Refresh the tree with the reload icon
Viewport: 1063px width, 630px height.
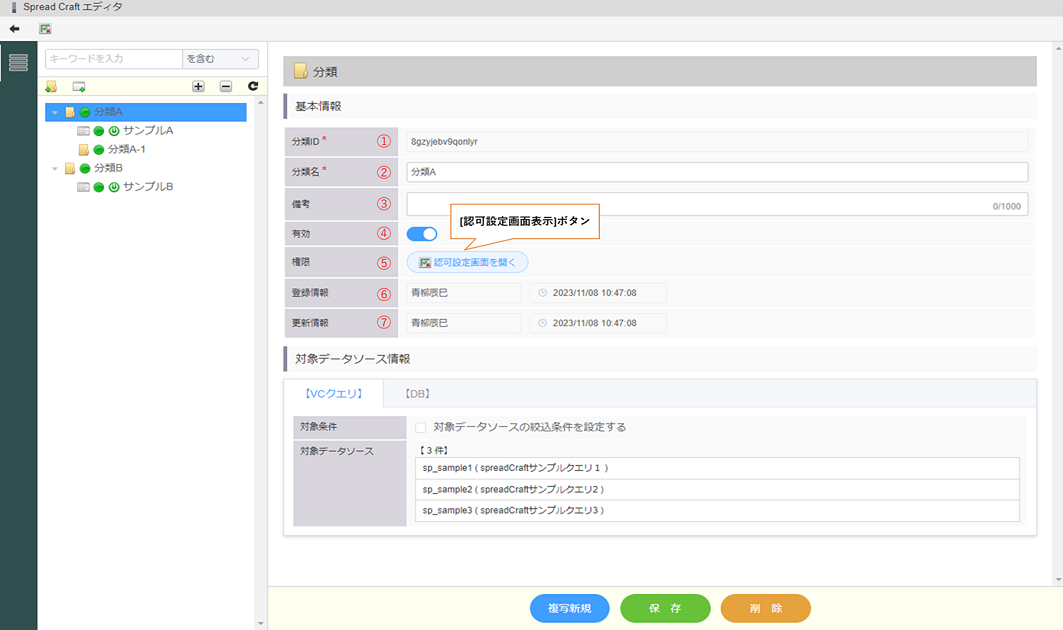(253, 87)
